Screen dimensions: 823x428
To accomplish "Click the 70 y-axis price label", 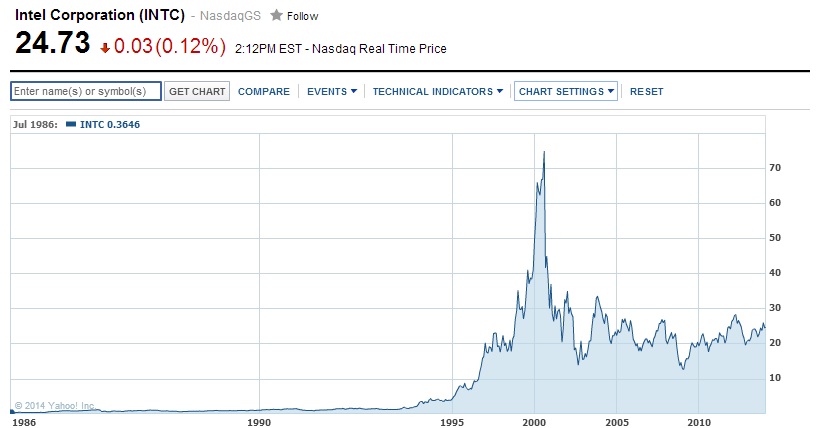I will (x=775, y=168).
